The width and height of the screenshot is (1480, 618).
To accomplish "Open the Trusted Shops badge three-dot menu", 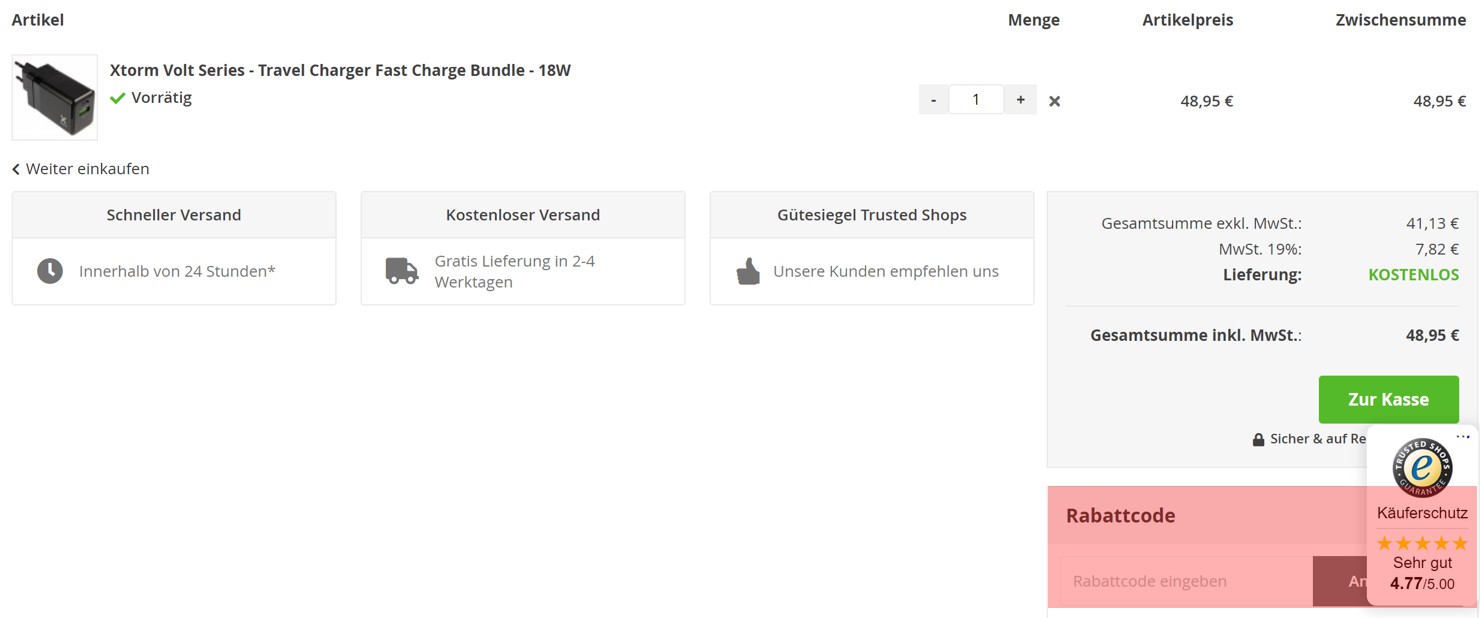I will pos(1463,437).
